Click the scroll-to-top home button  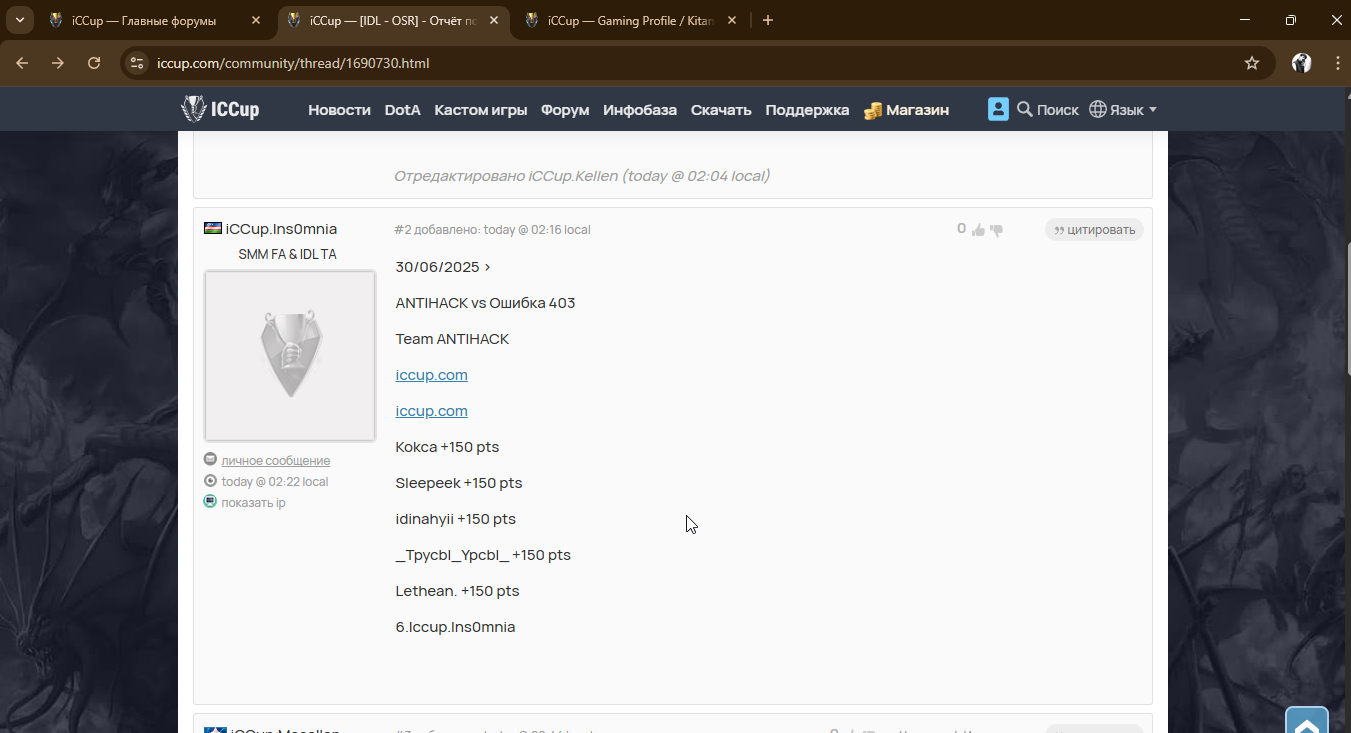pyautogui.click(x=1306, y=722)
